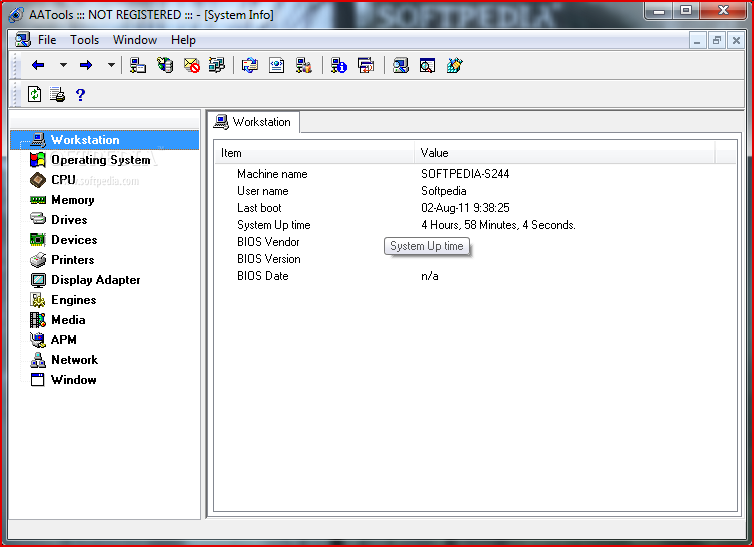This screenshot has width=754, height=547.
Task: Click the Last boot row
Action: click(x=475, y=208)
